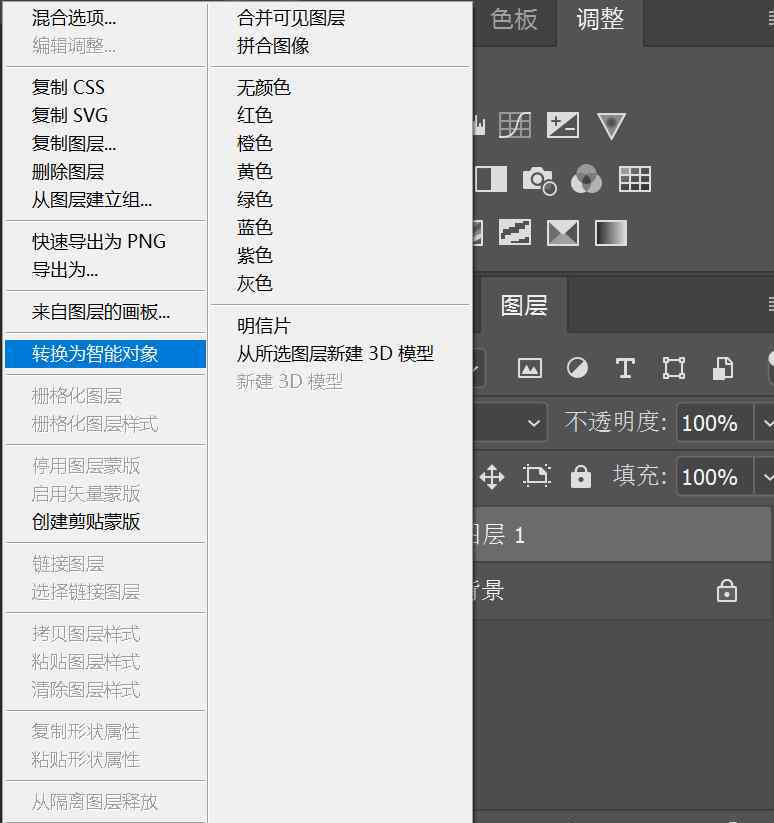
Task: Click the 不透明度 100% value field
Action: click(711, 423)
